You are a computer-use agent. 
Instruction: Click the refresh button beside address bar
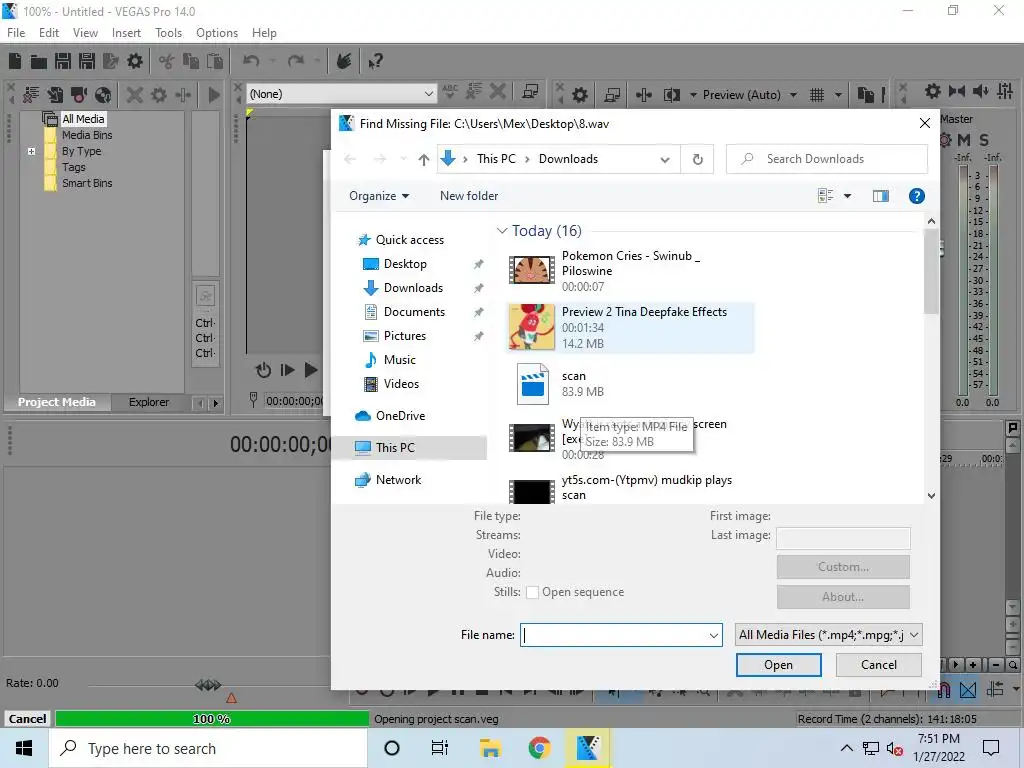point(697,159)
